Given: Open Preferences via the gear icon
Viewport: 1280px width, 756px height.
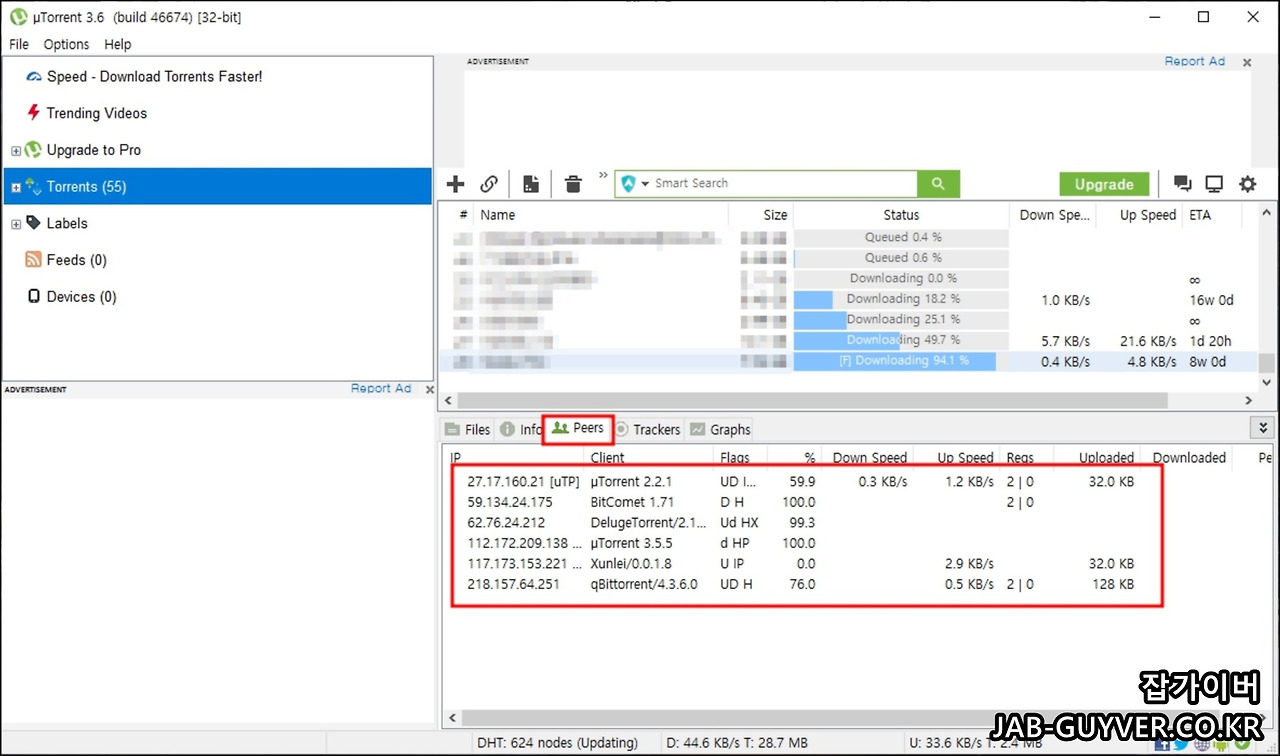Looking at the screenshot, I should 1247,184.
